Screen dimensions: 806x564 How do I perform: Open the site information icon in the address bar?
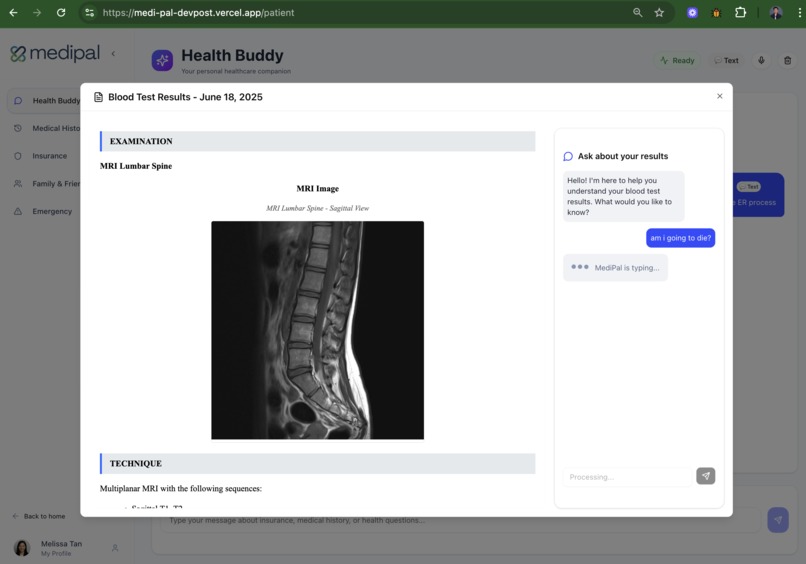tap(89, 13)
